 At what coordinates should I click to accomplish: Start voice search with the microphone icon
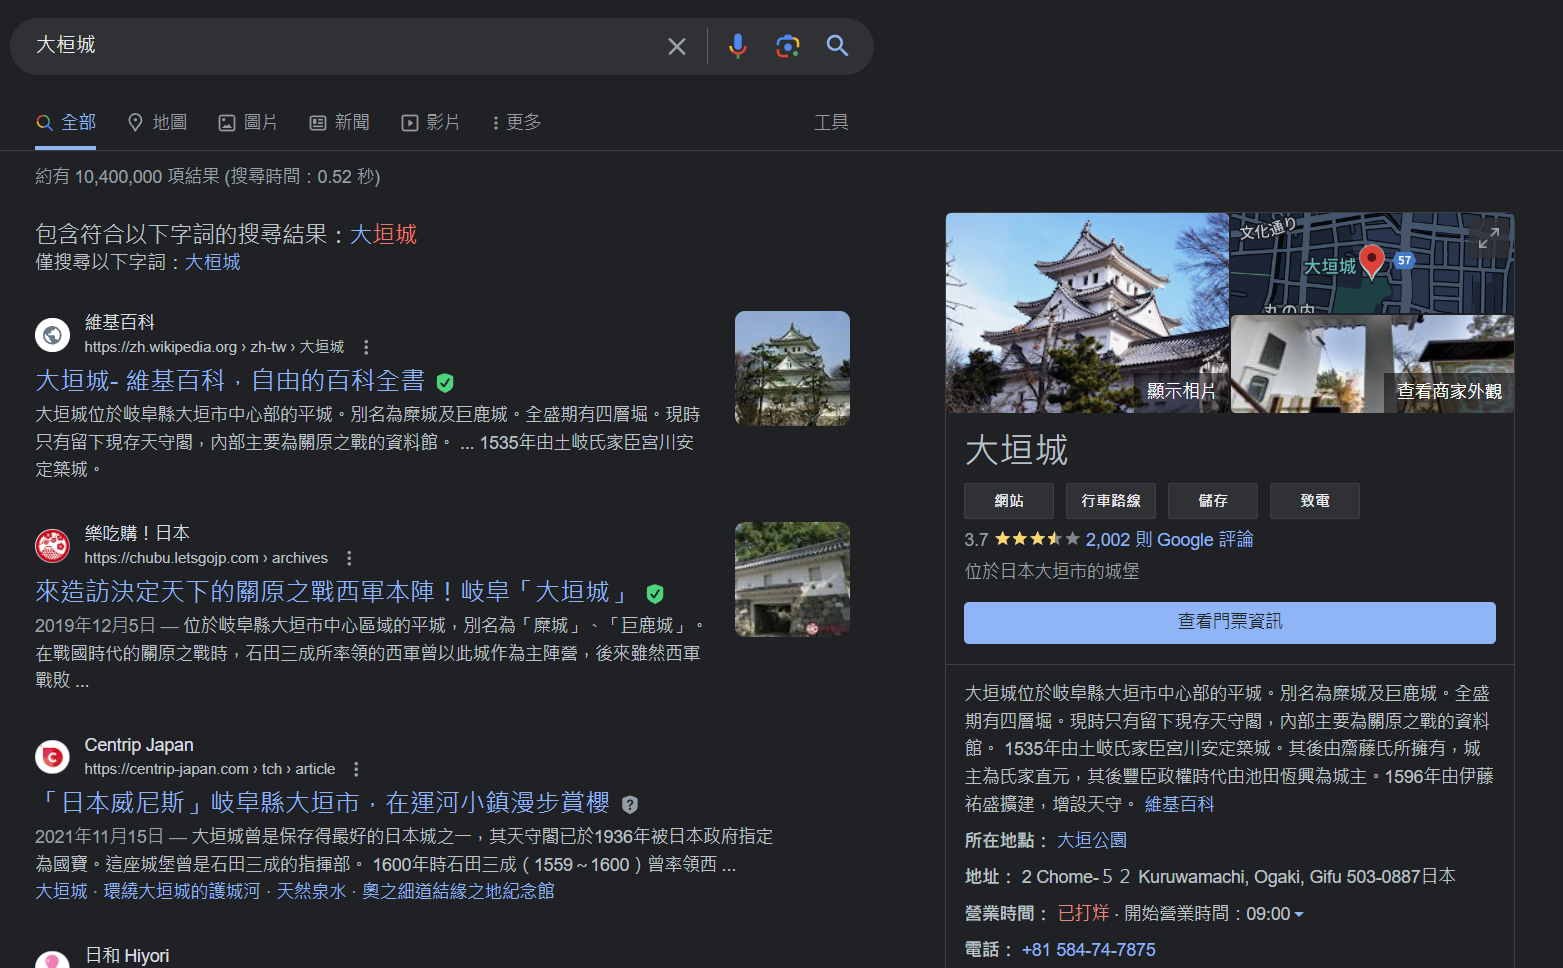738,46
